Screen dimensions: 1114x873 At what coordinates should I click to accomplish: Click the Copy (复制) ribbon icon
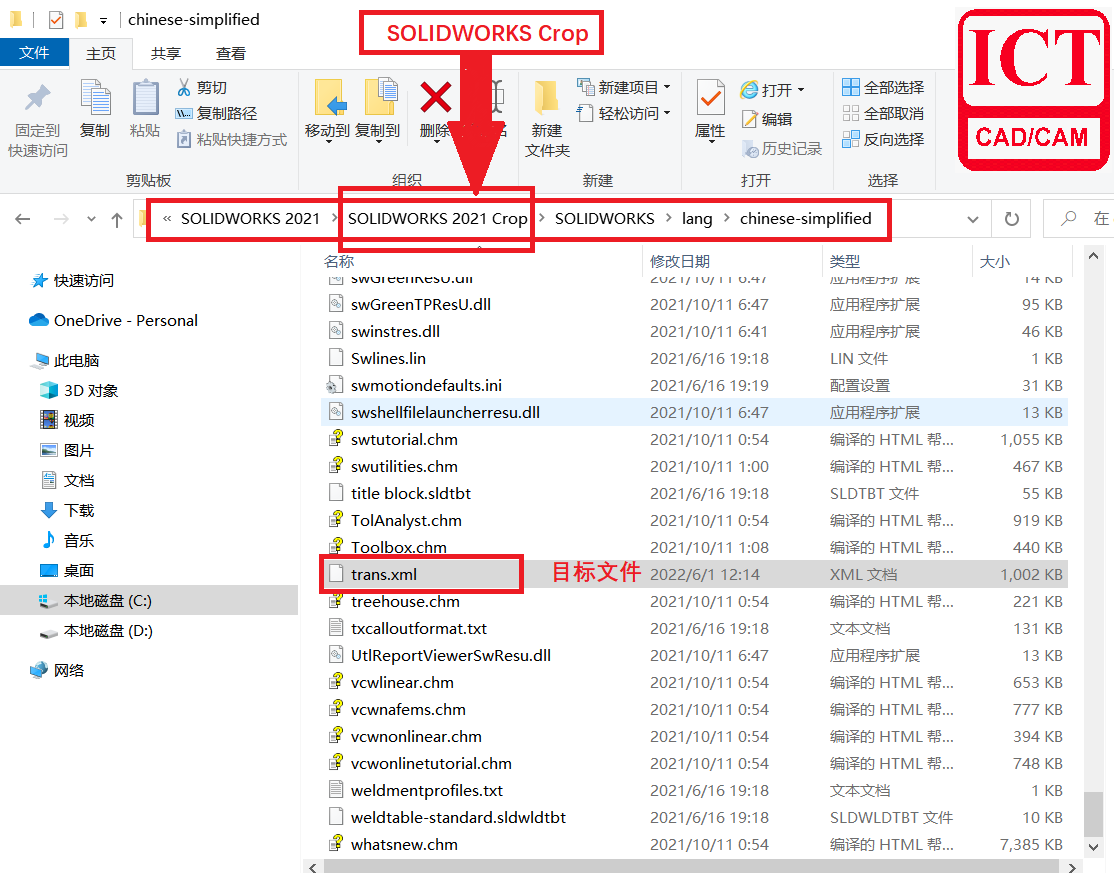coord(95,98)
